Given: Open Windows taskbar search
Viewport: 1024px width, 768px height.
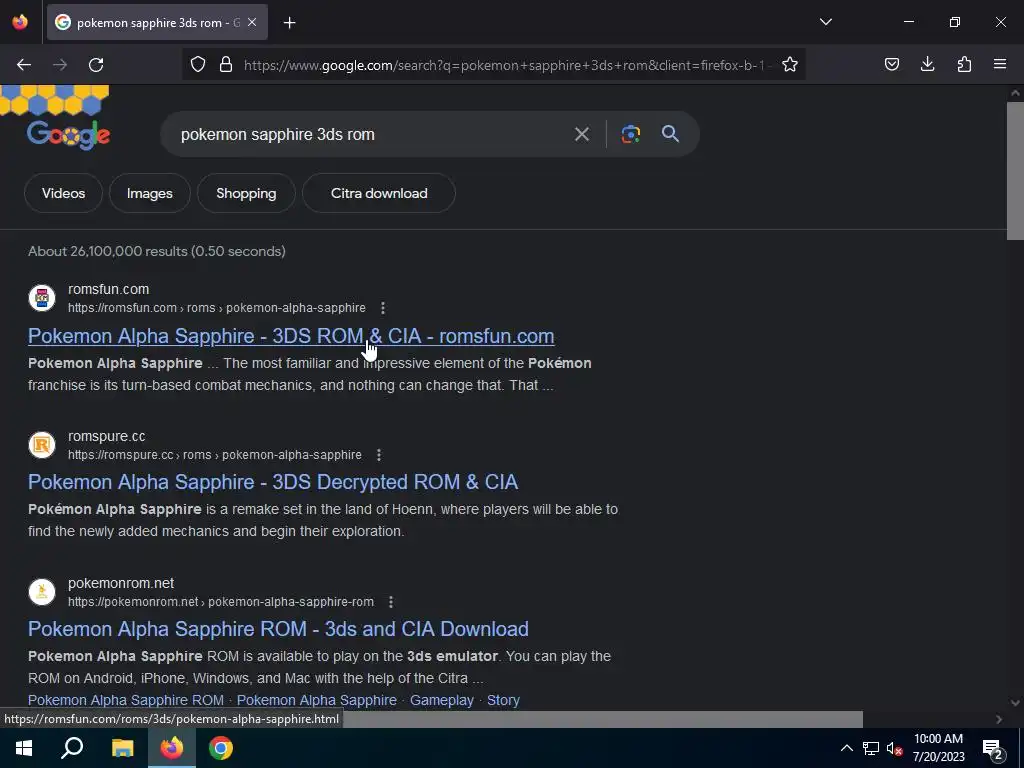Looking at the screenshot, I should 72,748.
